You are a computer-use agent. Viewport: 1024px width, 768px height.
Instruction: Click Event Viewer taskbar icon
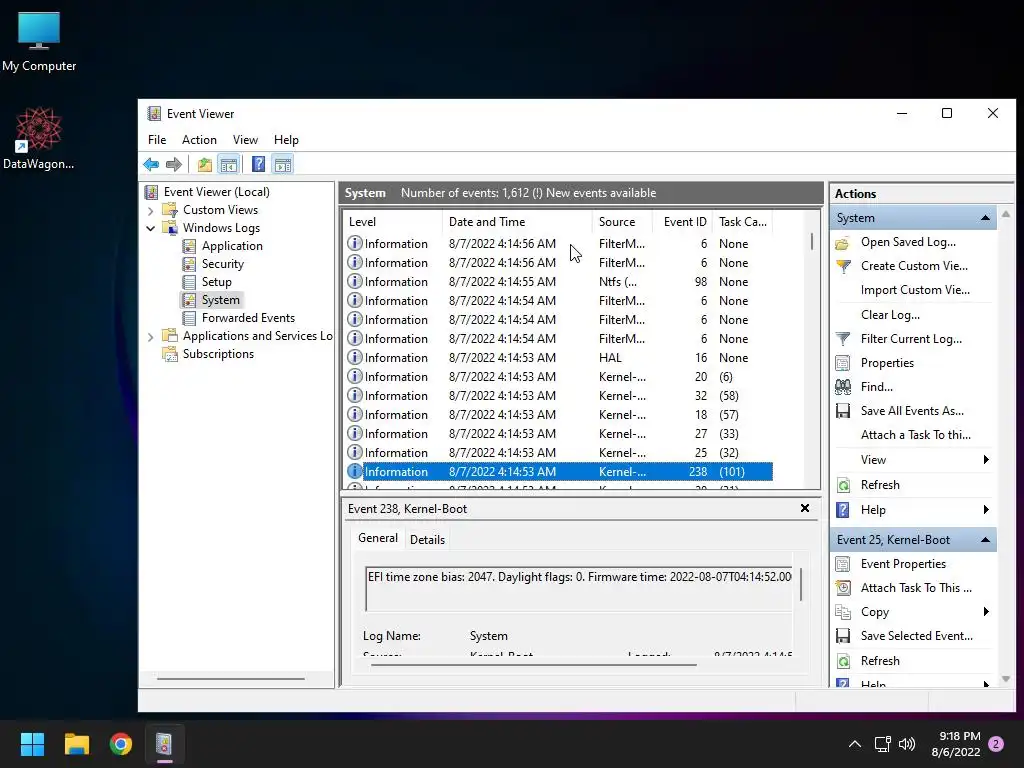pyautogui.click(x=165, y=744)
